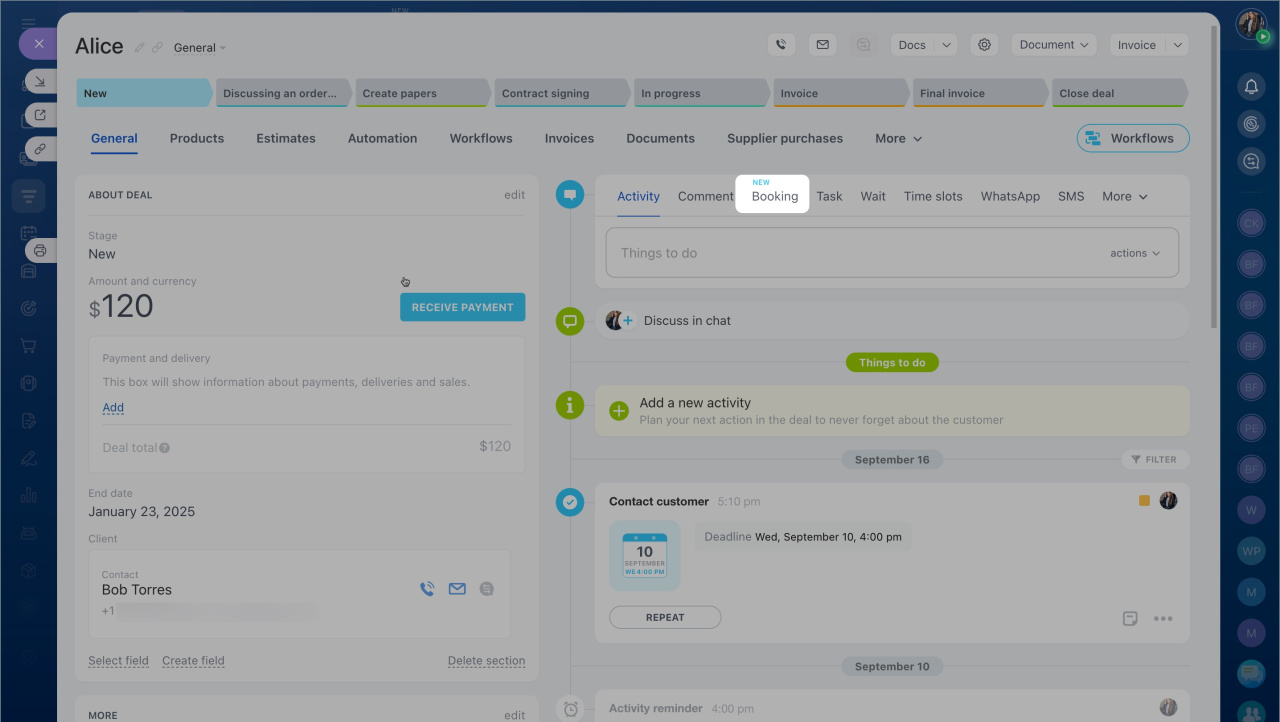This screenshot has width=1280, height=722.
Task: Click the phone call icon in header
Action: click(781, 45)
